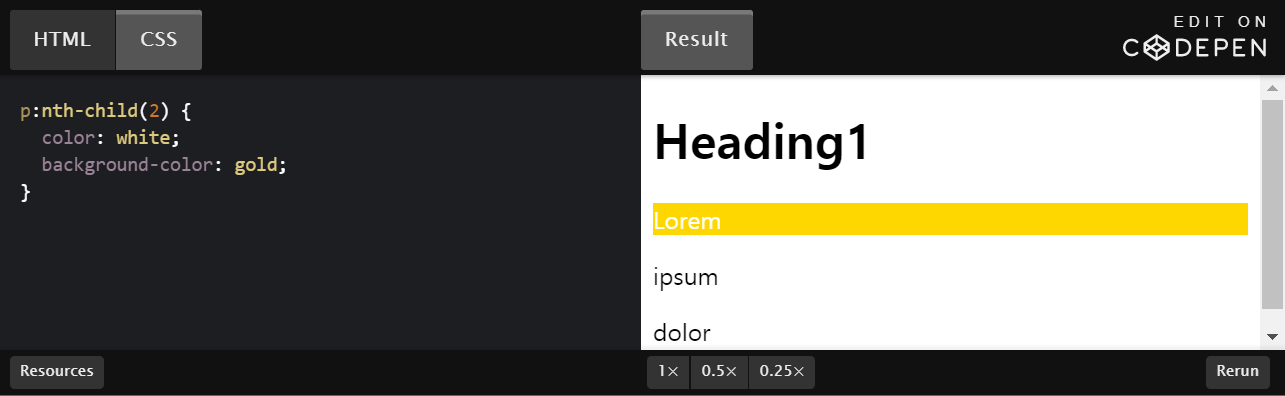
Task: Click the dolor paragraph in the result
Action: click(x=682, y=332)
